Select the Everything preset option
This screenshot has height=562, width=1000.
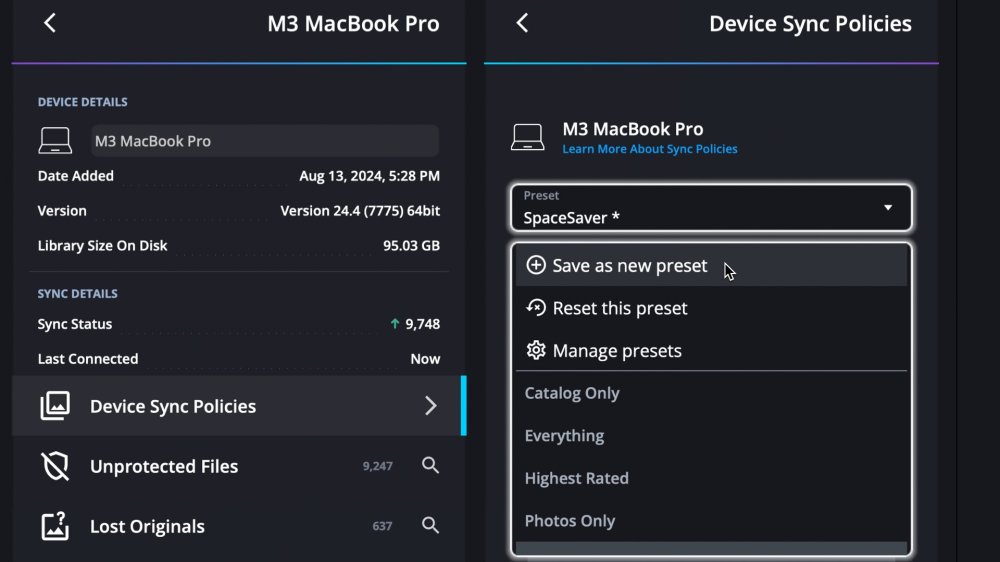point(564,436)
